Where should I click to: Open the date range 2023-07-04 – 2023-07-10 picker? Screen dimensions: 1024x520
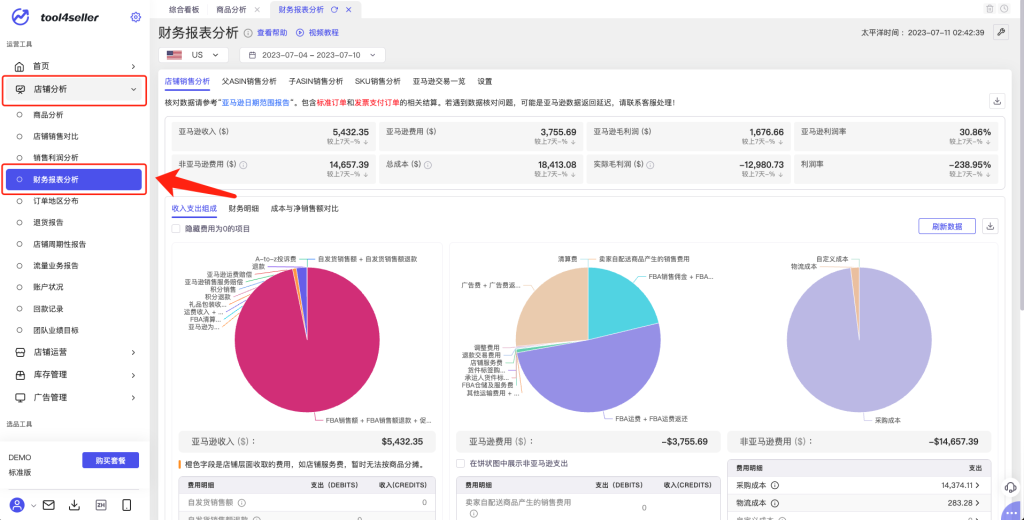[x=312, y=55]
